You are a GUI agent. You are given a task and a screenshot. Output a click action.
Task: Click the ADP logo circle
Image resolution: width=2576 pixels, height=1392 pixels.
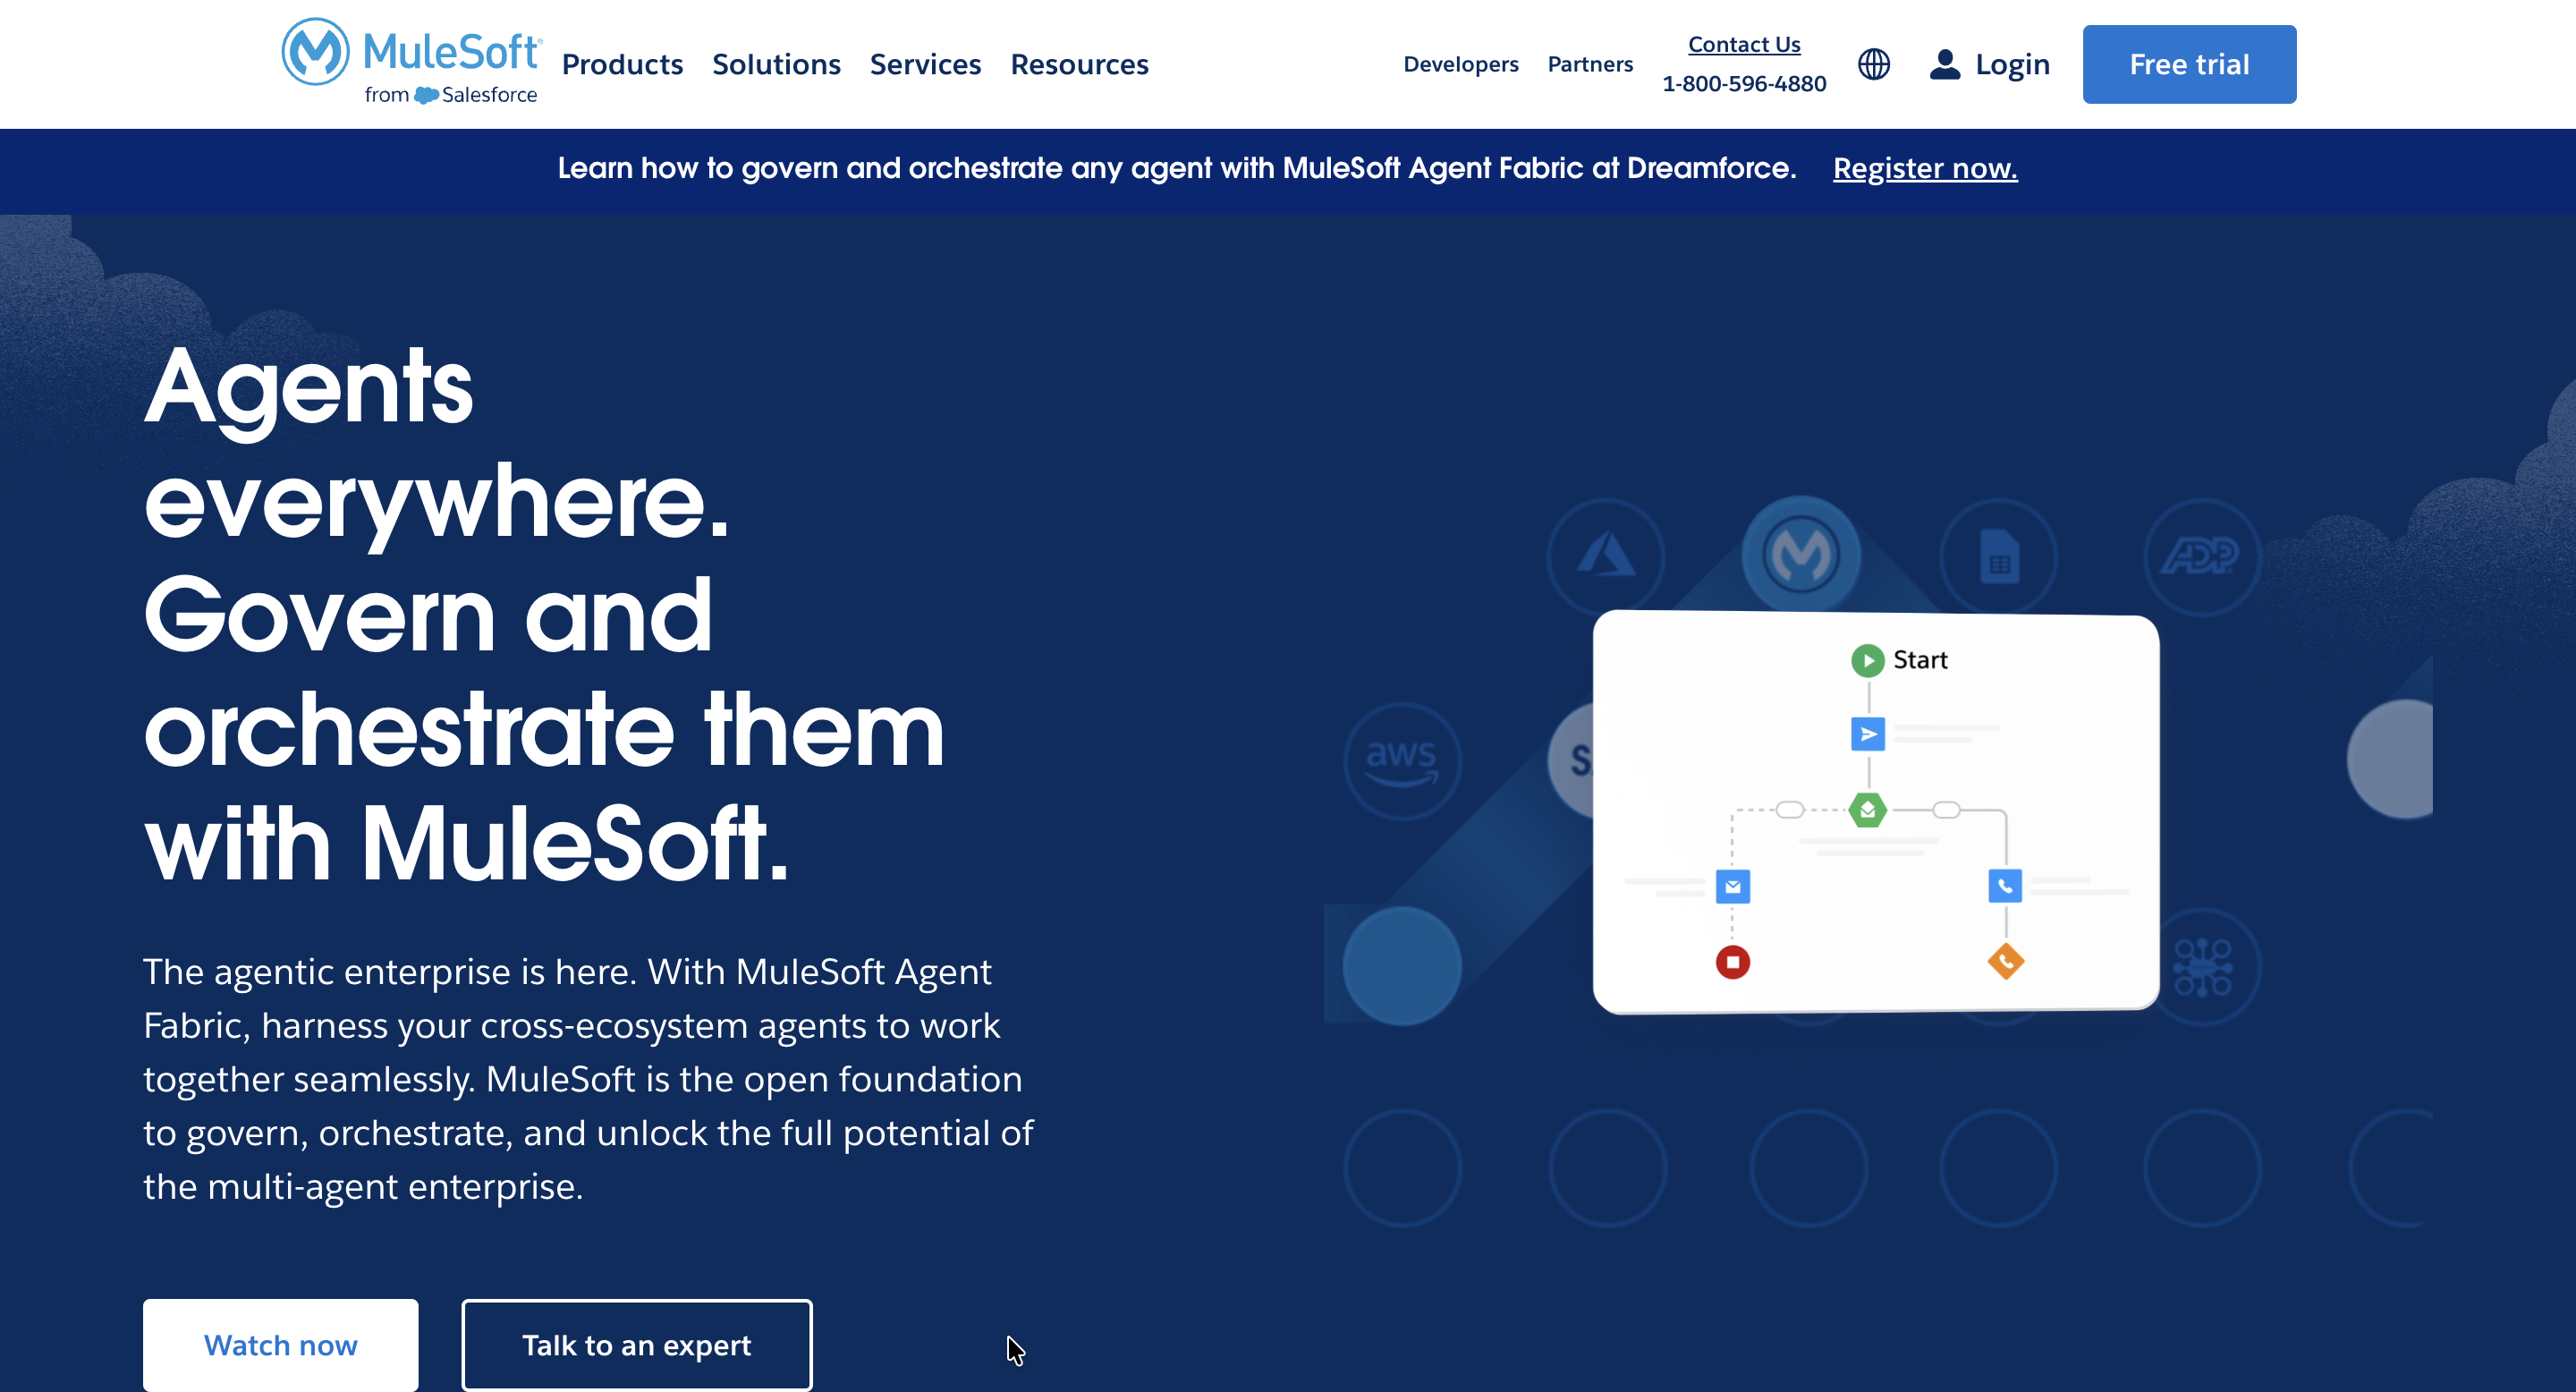pos(2200,556)
